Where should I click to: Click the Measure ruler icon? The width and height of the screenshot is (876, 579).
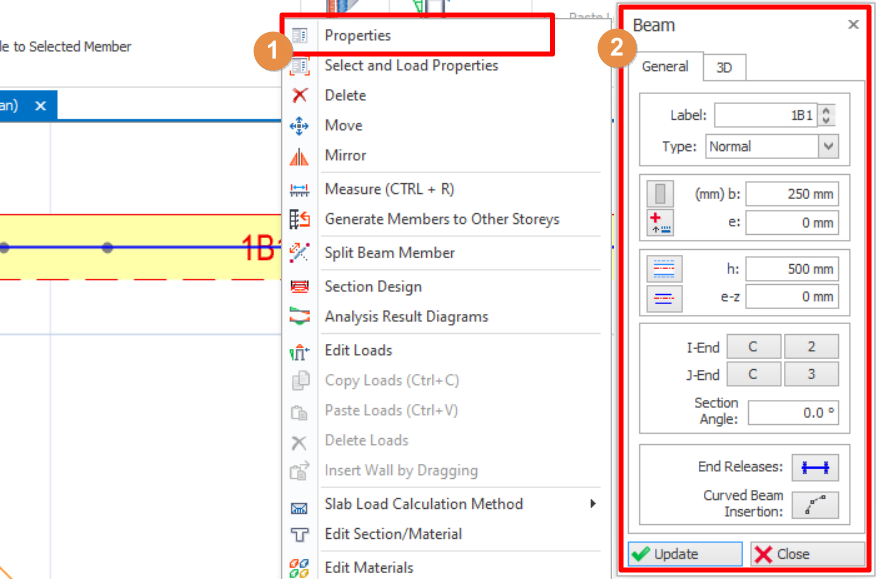point(299,190)
